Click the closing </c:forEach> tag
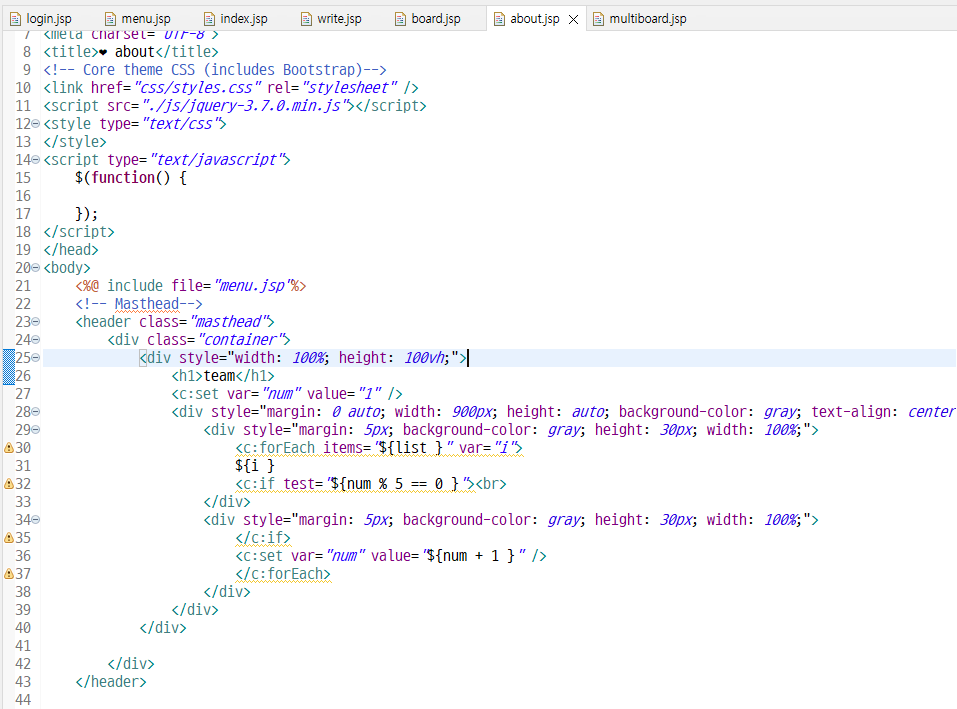Screen dimensions: 957x709 coord(283,574)
